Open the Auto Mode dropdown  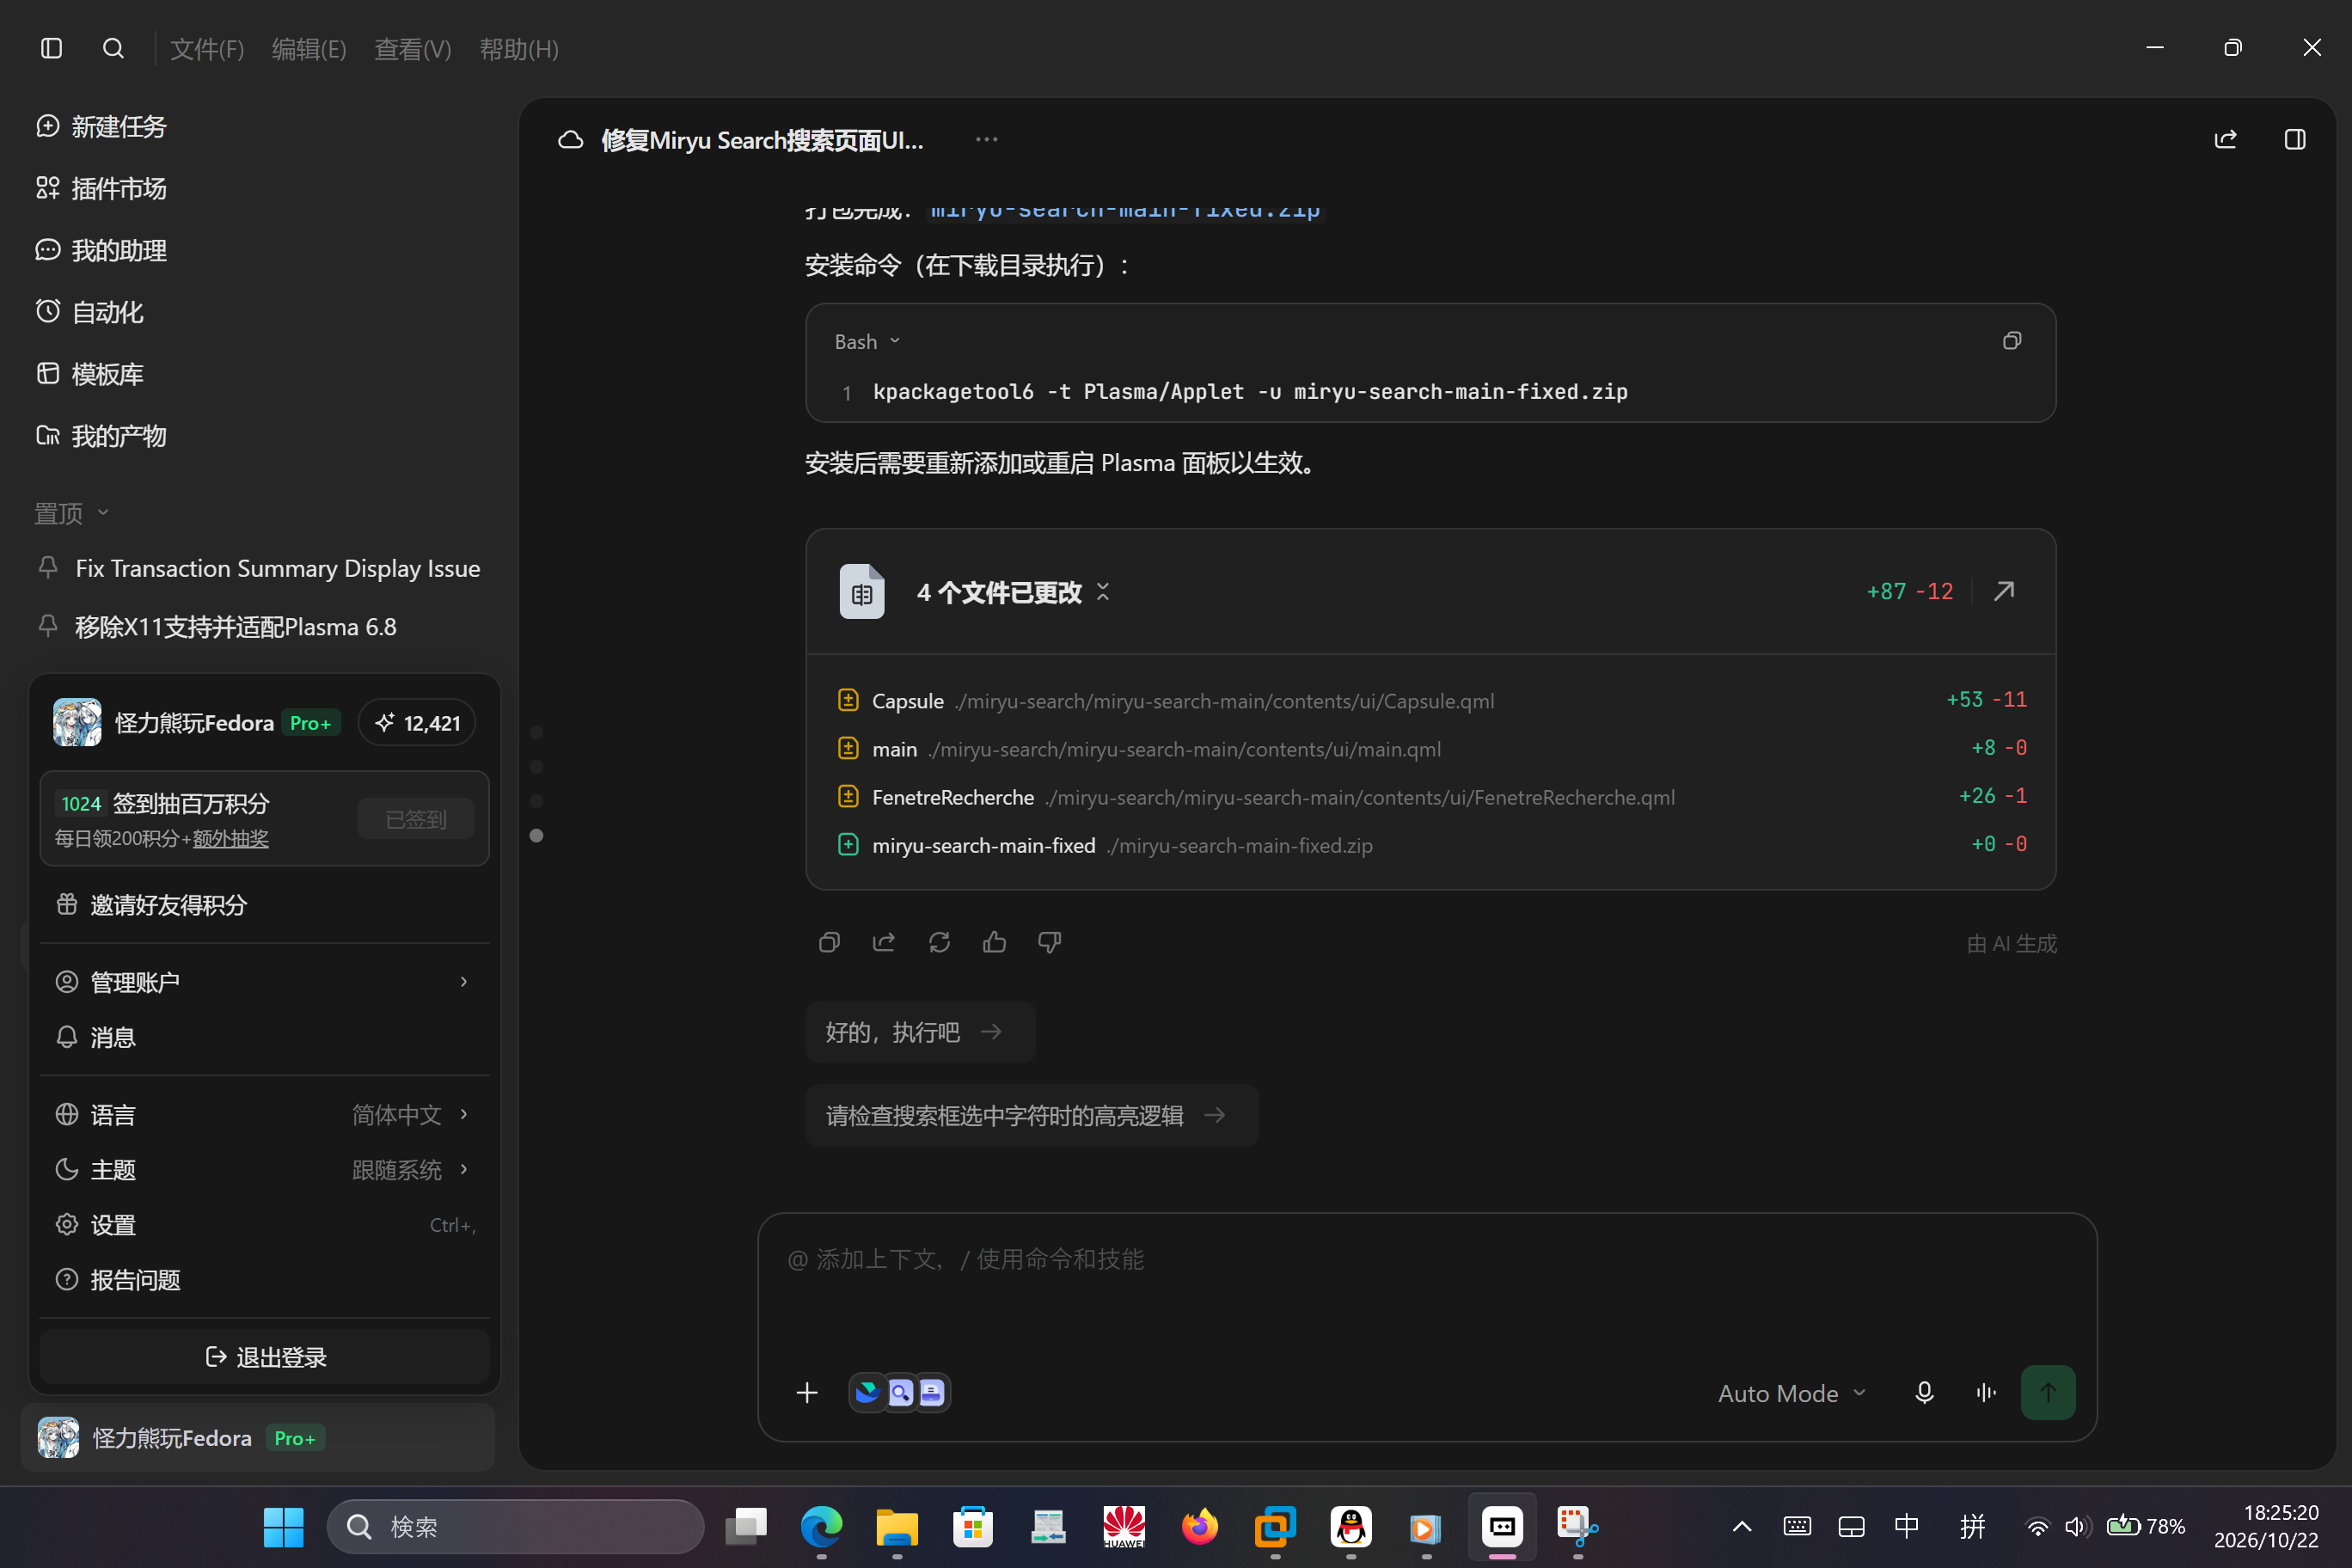pos(1791,1393)
